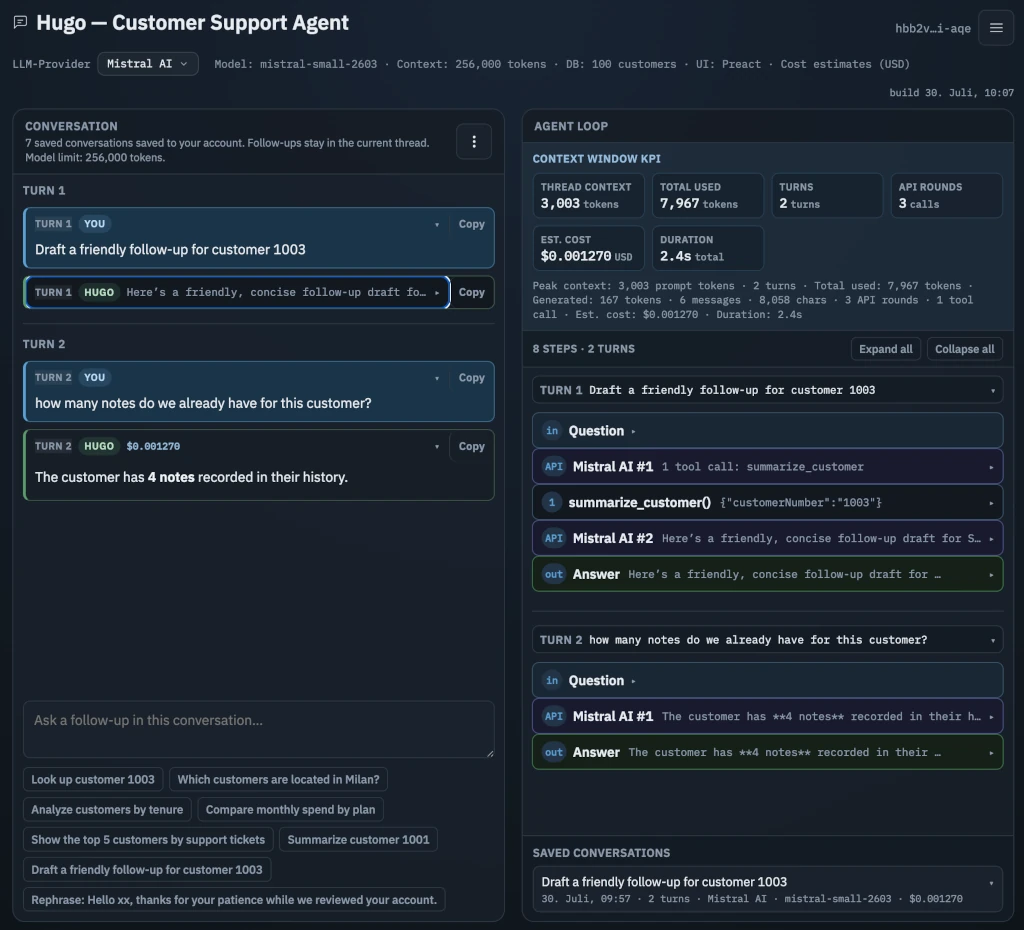Expand the Turn 1 Answer step
This screenshot has width=1024, height=930.
[x=767, y=574]
